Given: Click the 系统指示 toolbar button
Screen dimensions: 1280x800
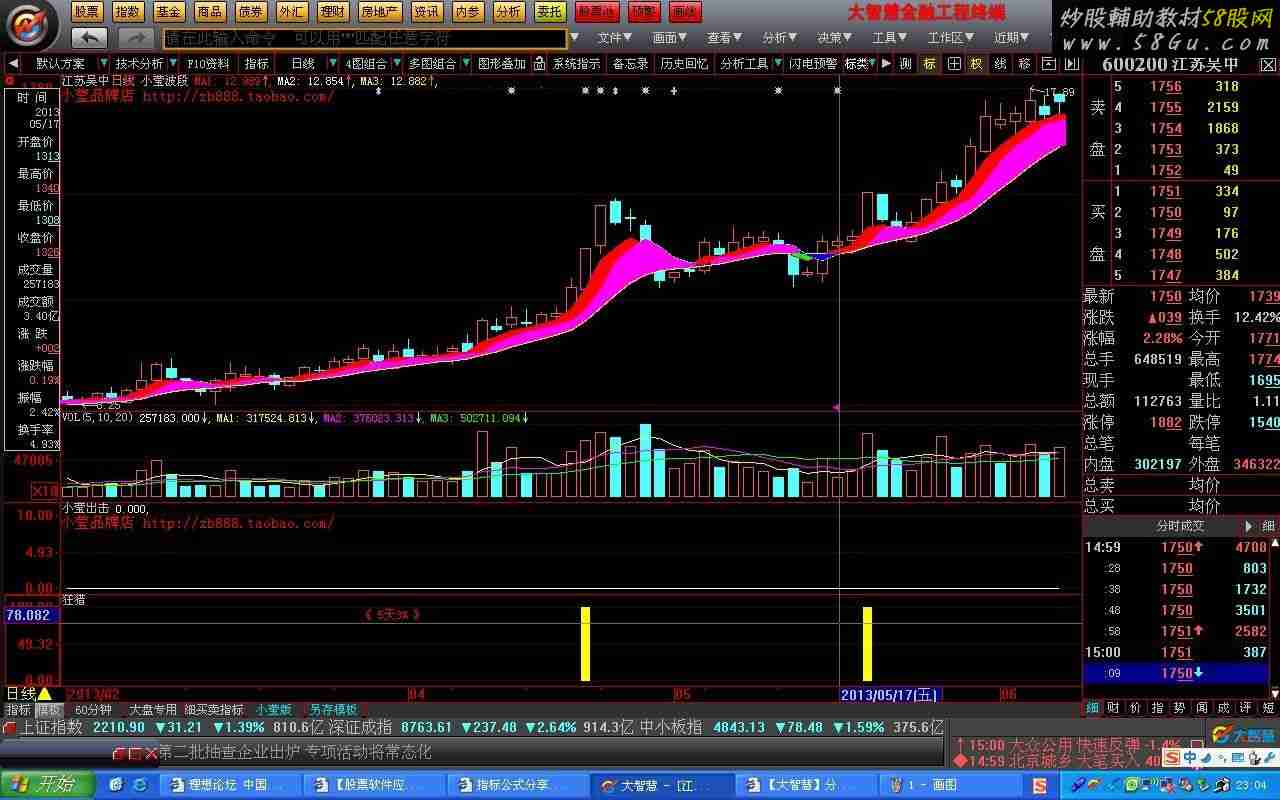Looking at the screenshot, I should pyautogui.click(x=577, y=63).
